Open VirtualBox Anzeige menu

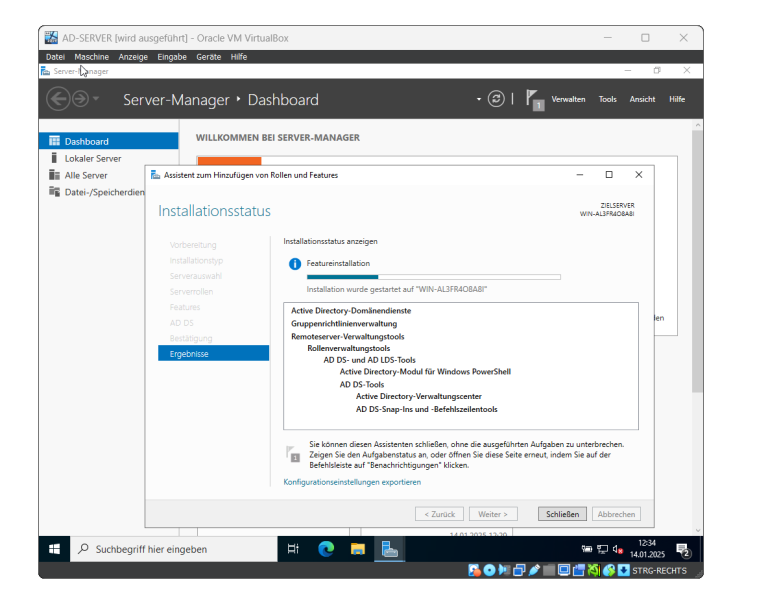click(x=133, y=57)
